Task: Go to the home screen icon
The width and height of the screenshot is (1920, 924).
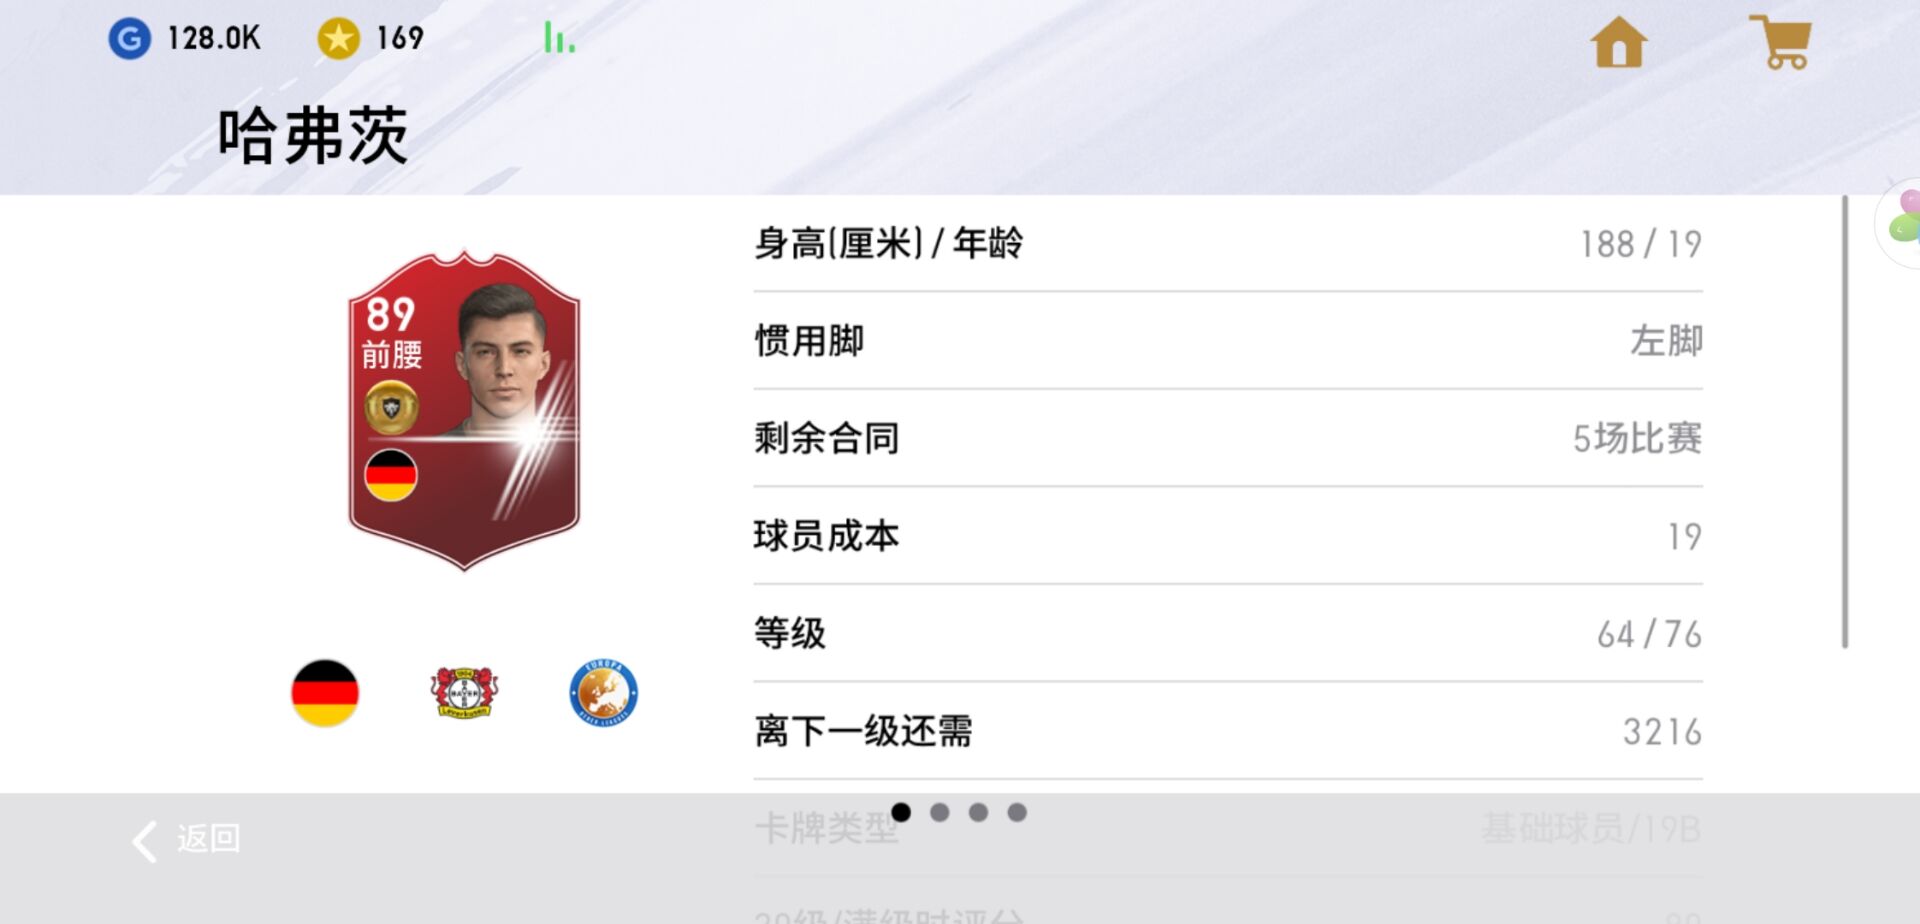Action: (1619, 43)
